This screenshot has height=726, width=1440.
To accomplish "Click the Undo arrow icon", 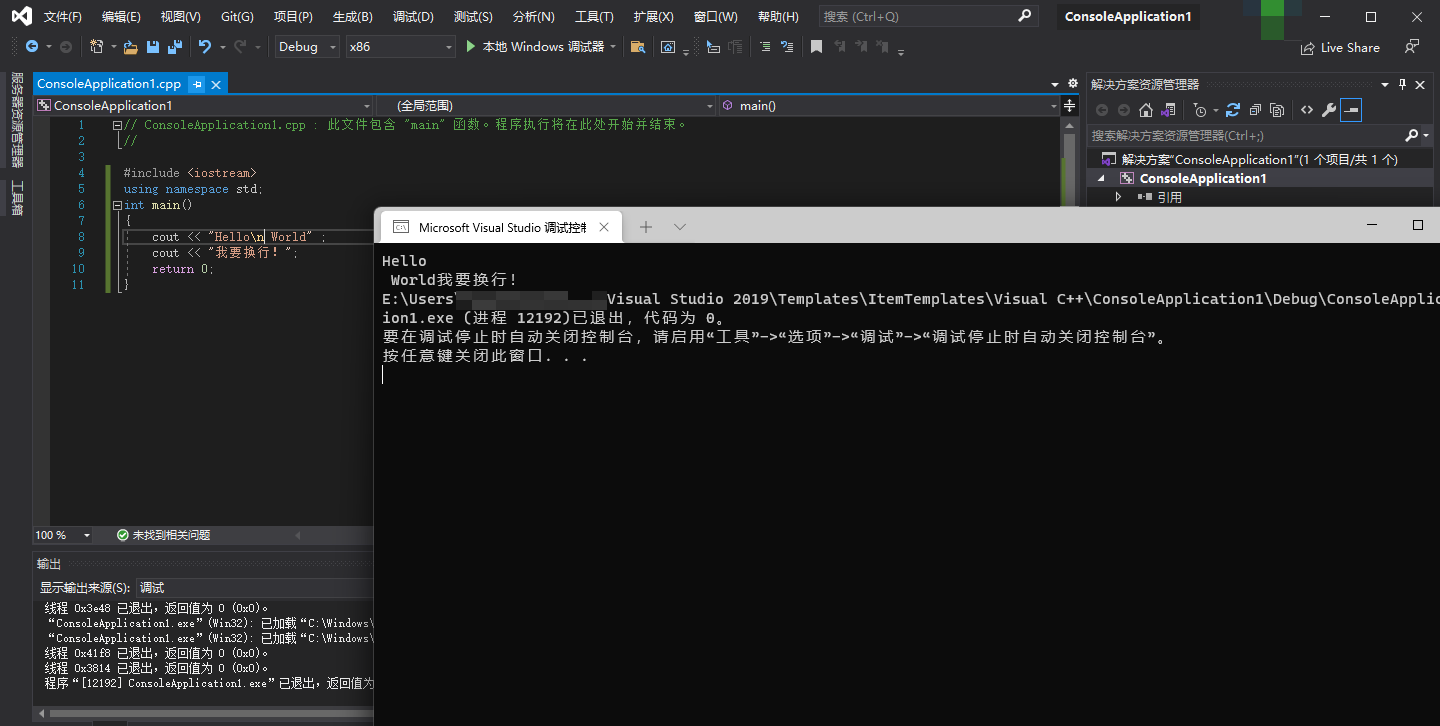I will (x=205, y=47).
